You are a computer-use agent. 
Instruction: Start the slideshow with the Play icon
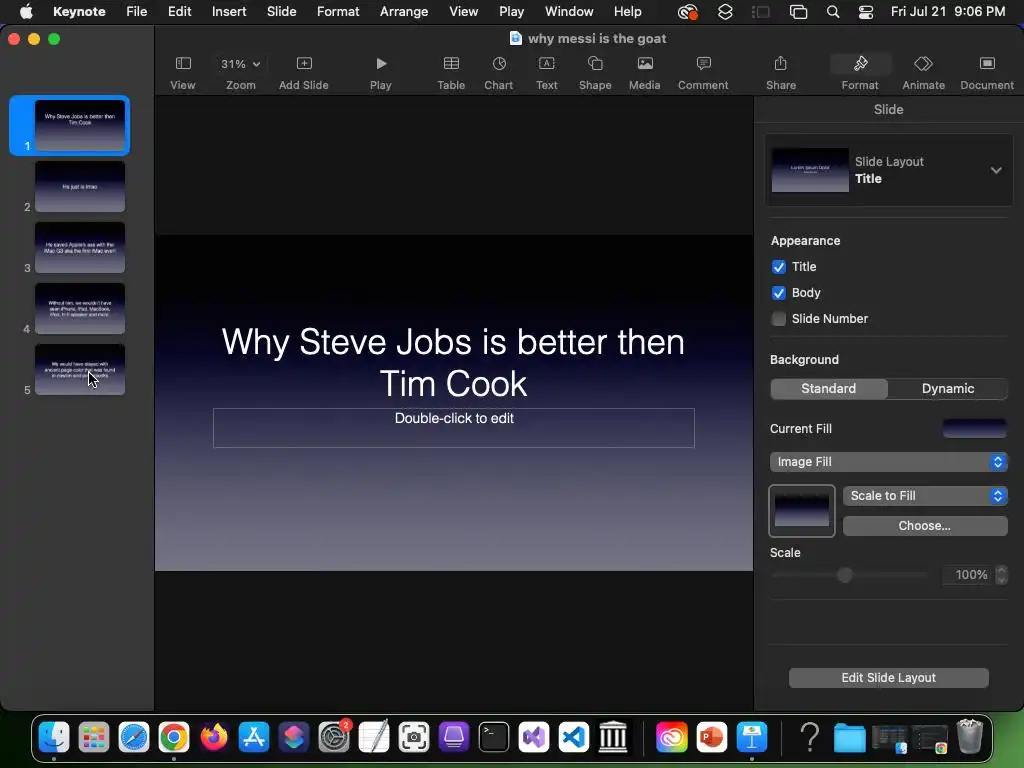click(381, 63)
